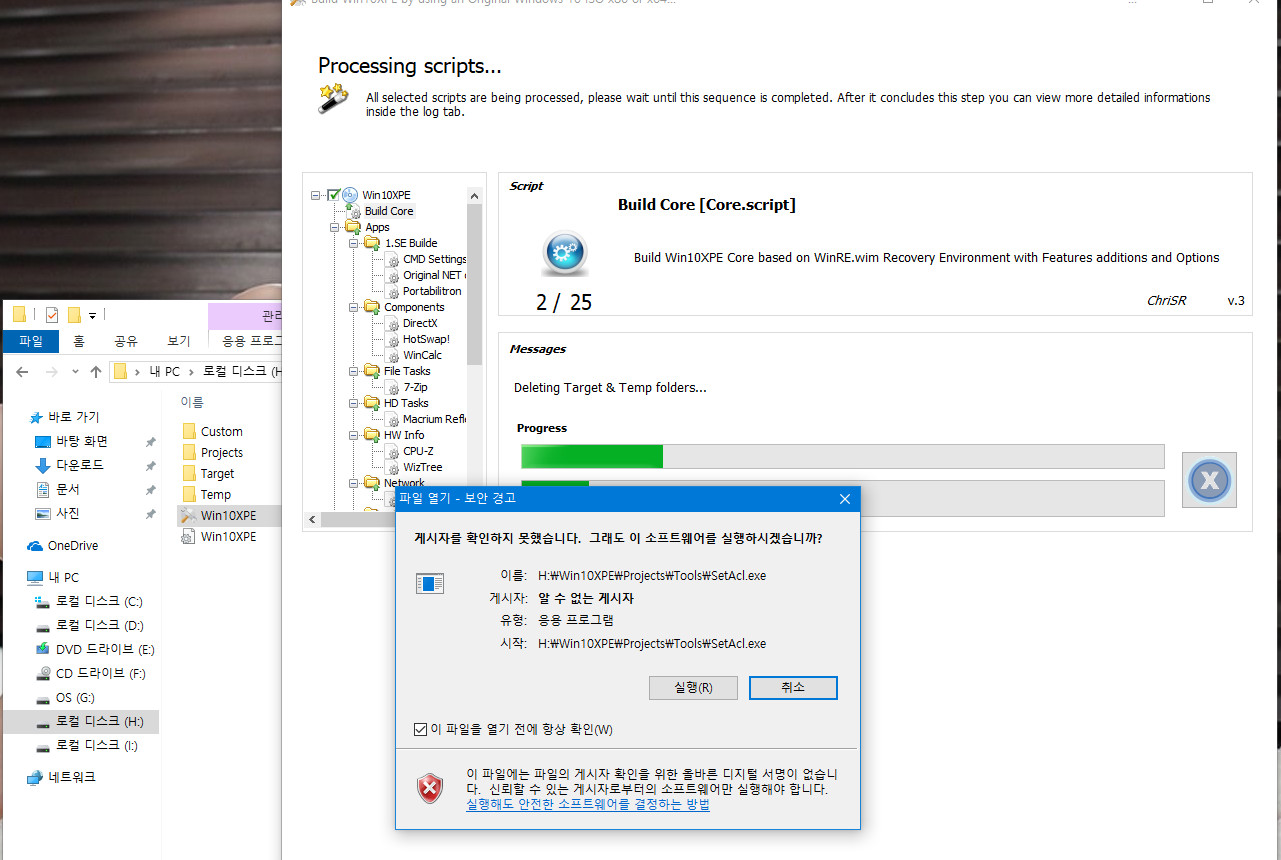The height and width of the screenshot is (860, 1281).
Task: Click the Portabilitron script icon
Action: coord(393,291)
